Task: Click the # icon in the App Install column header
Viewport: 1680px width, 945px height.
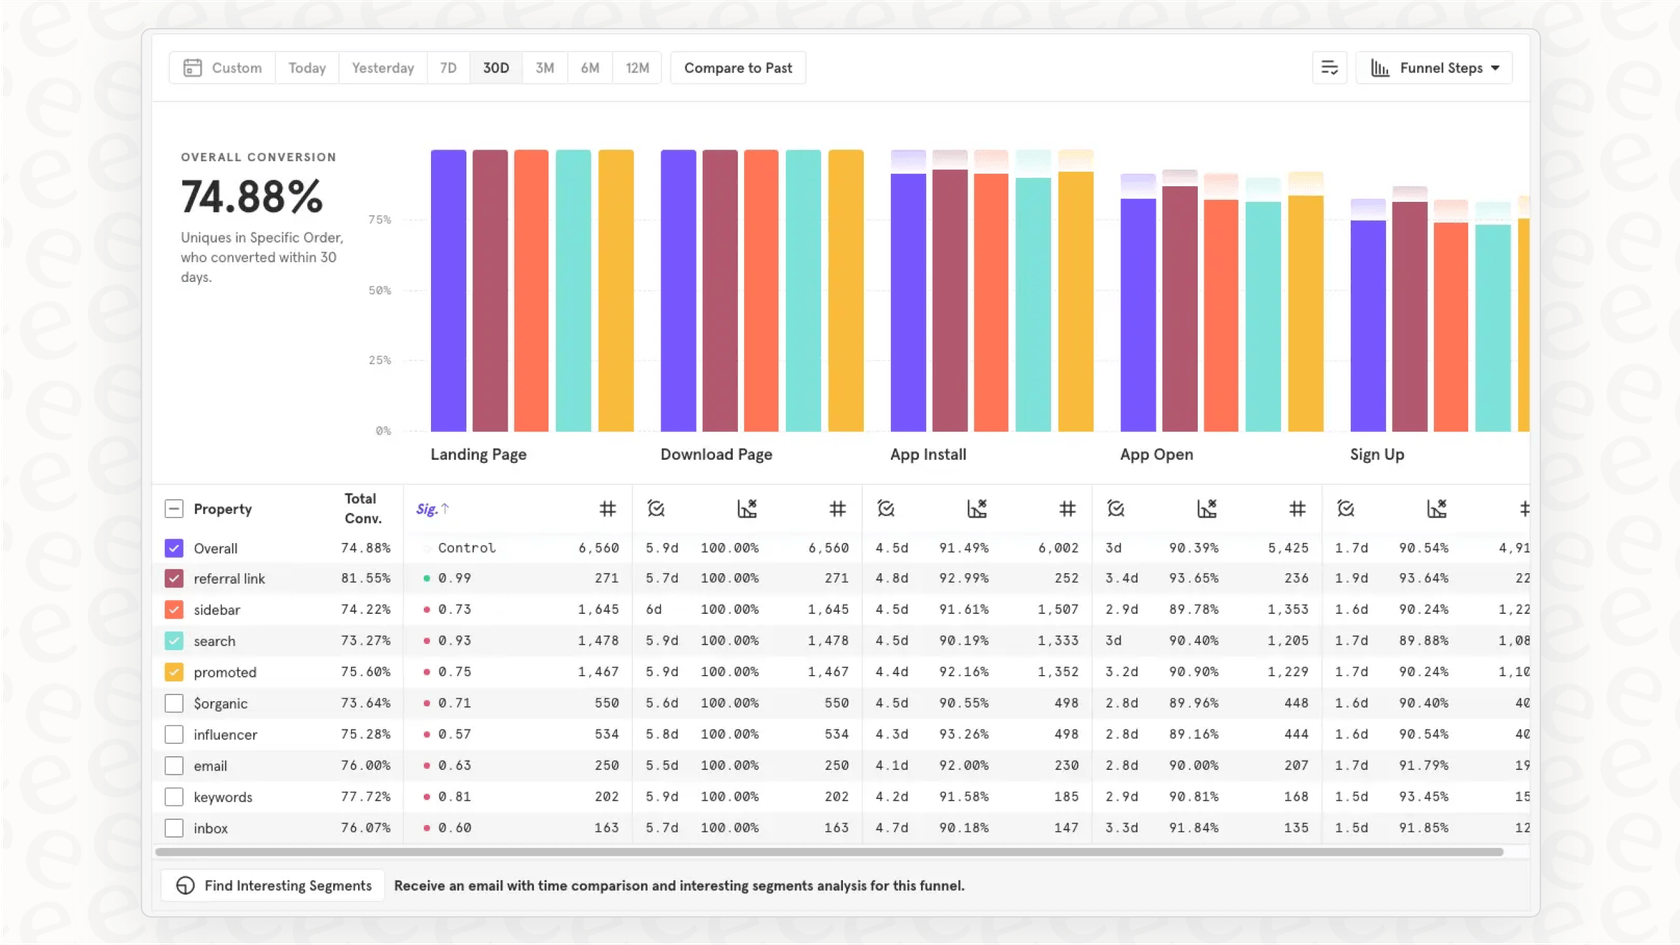Action: (1067, 509)
